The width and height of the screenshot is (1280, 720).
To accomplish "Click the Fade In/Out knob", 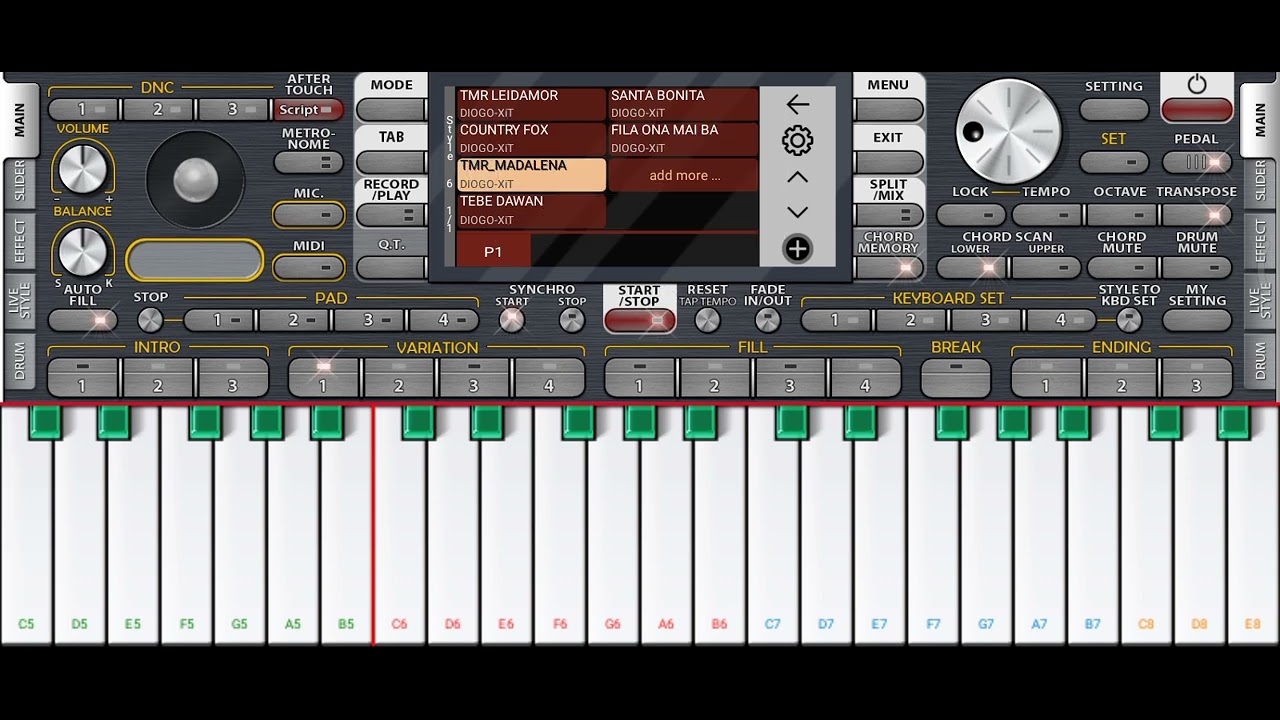I will pos(767,320).
